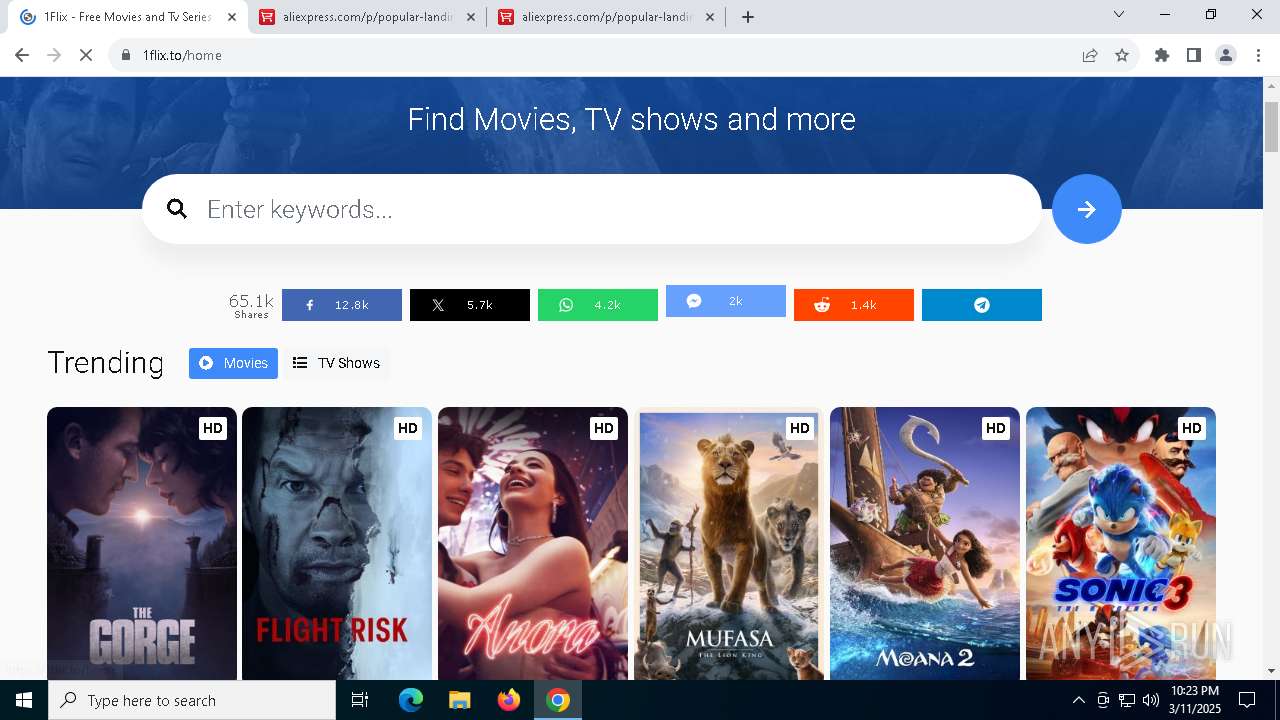
Task: Close the first aliexpress tab
Action: [470, 17]
